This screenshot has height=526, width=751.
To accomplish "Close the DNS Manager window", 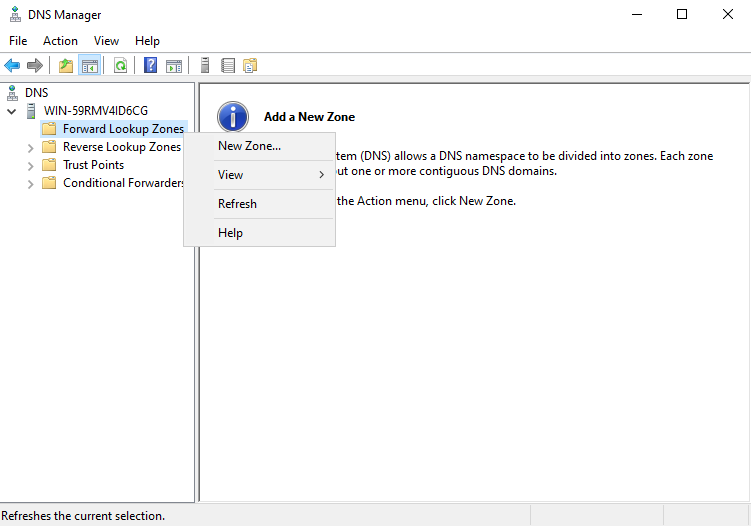I will (x=728, y=14).
